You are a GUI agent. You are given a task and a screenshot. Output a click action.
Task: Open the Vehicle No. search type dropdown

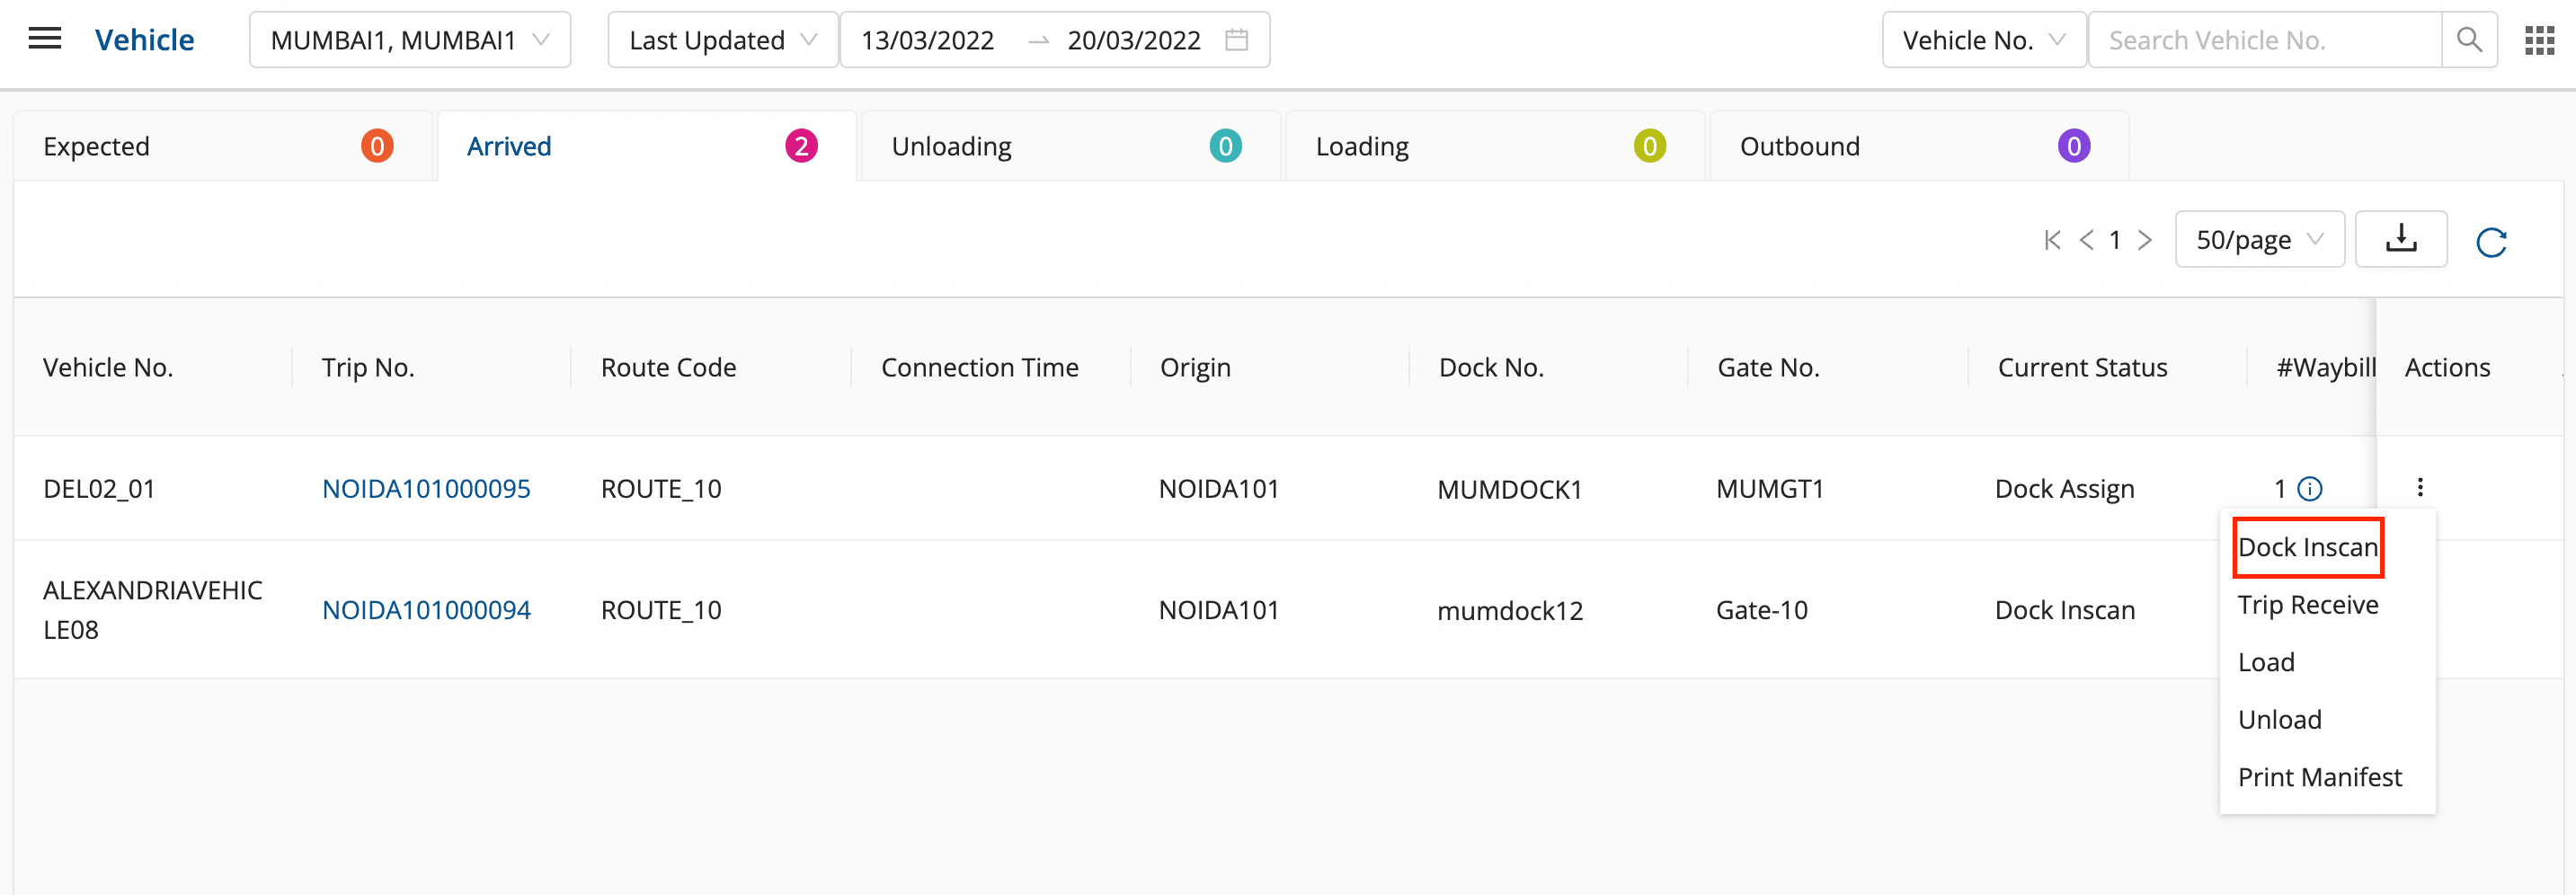1982,40
